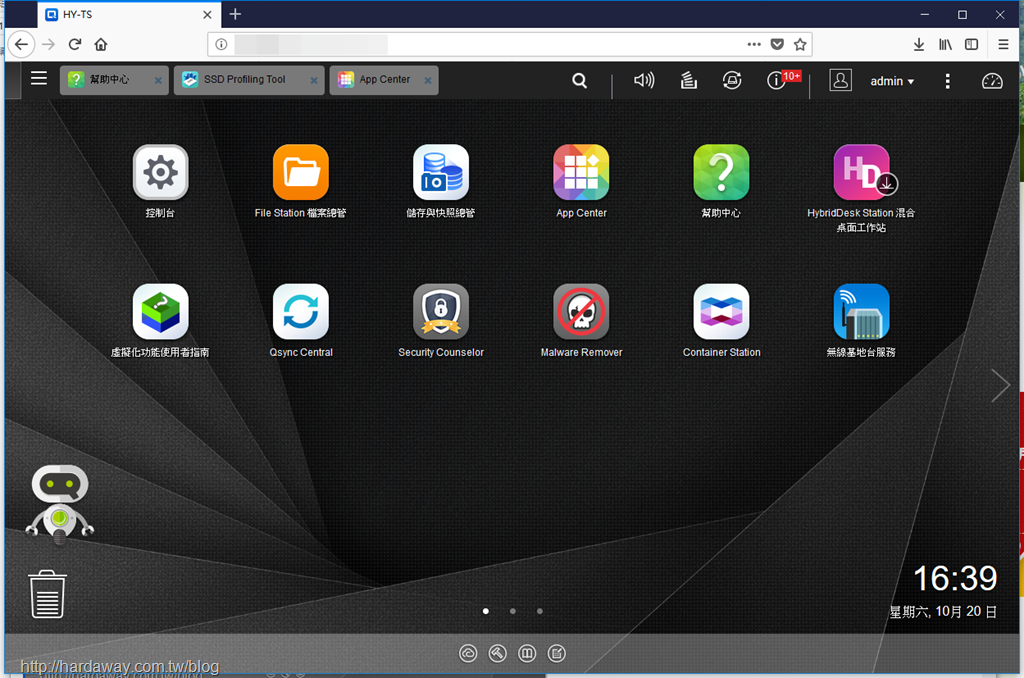Open Security Counselor
1024x678 pixels.
(x=441, y=312)
